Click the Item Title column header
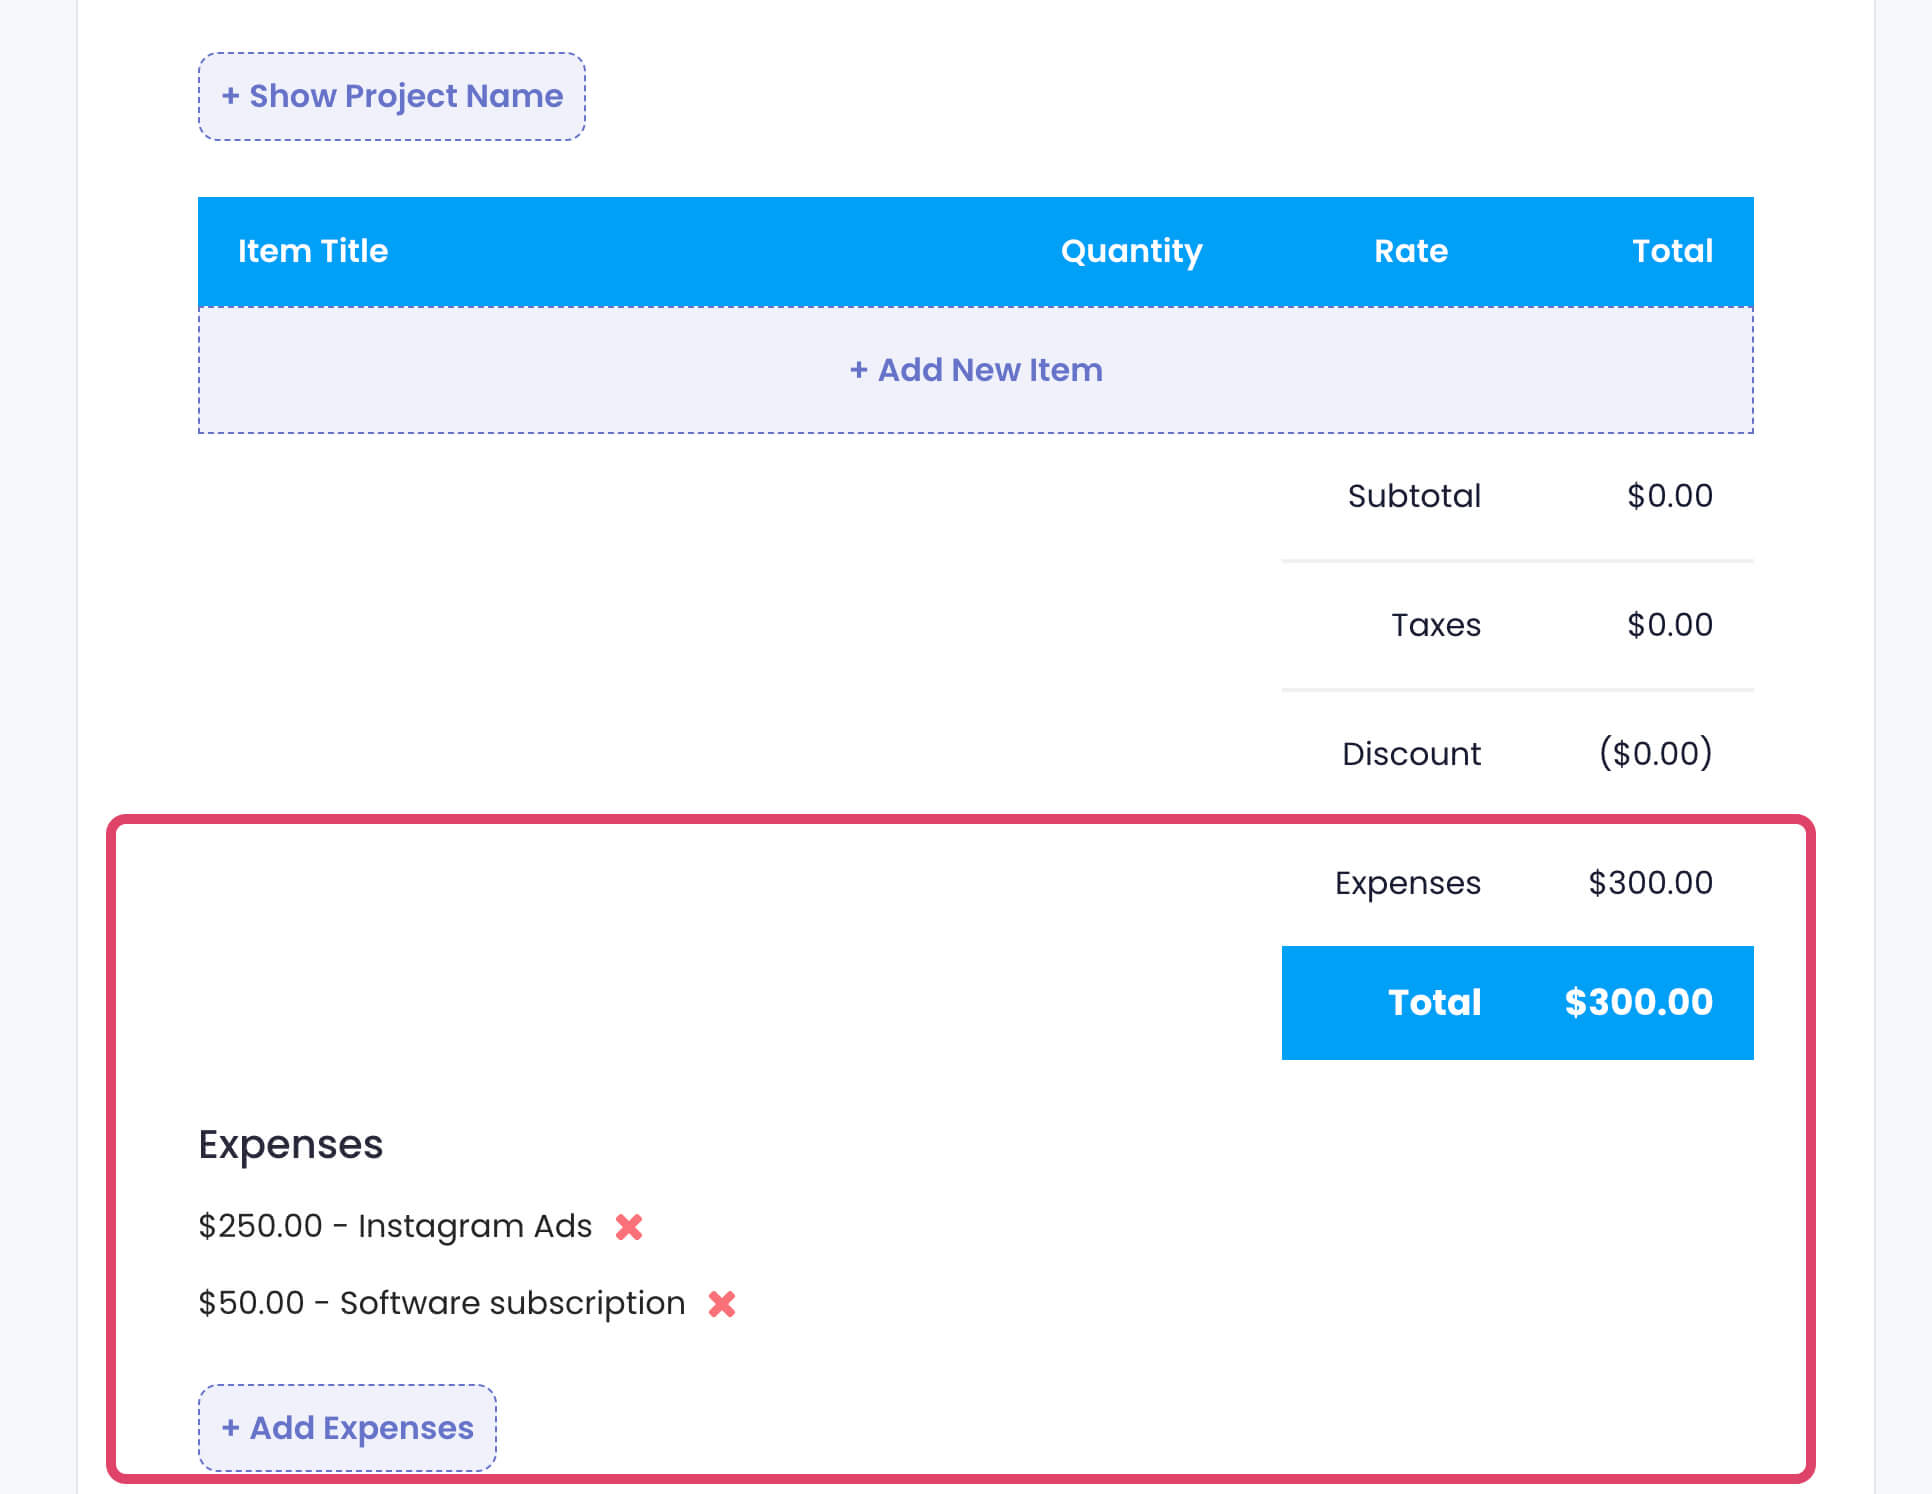The height and width of the screenshot is (1494, 1932). click(313, 251)
